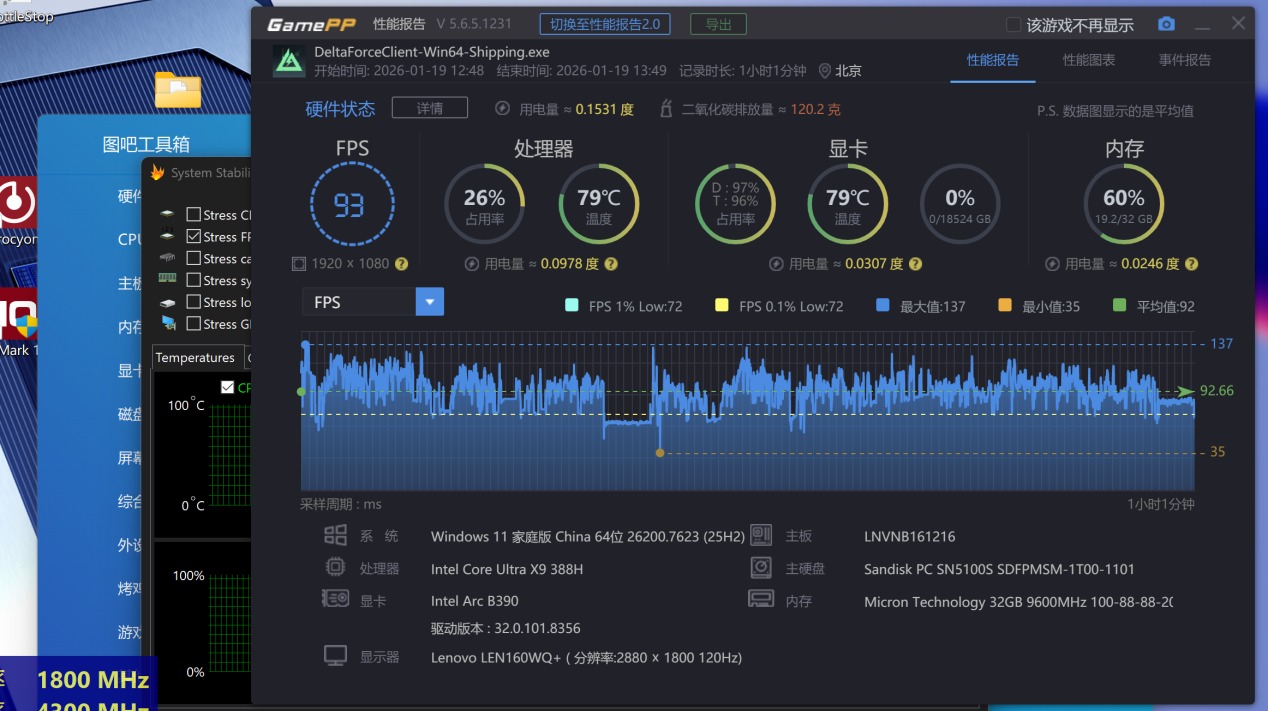The height and width of the screenshot is (711, 1268).
Task: Click the location pin icon beside 北京
Action: (825, 71)
